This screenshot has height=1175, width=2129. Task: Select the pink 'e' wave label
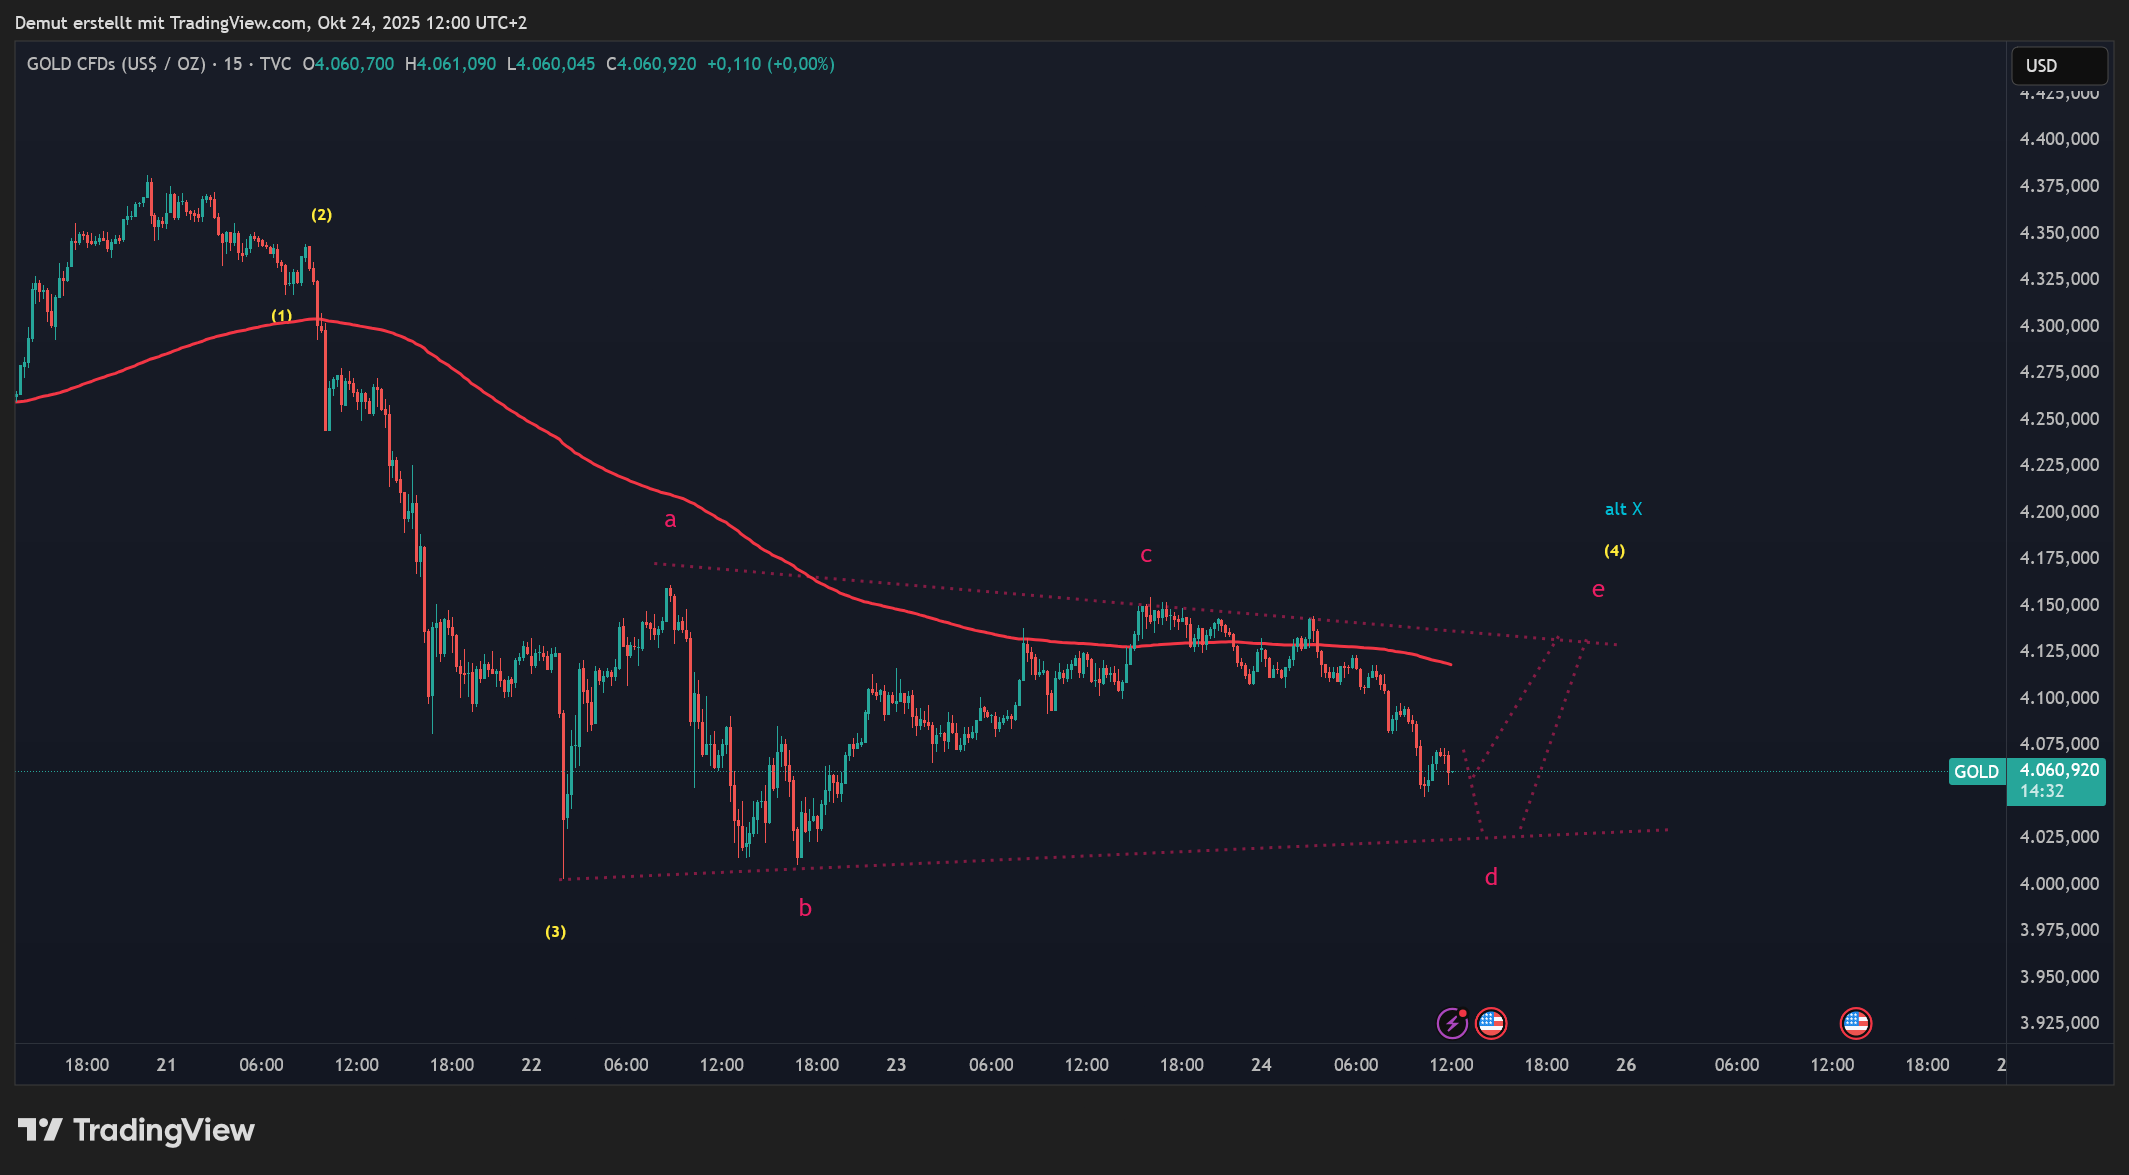pos(1598,590)
